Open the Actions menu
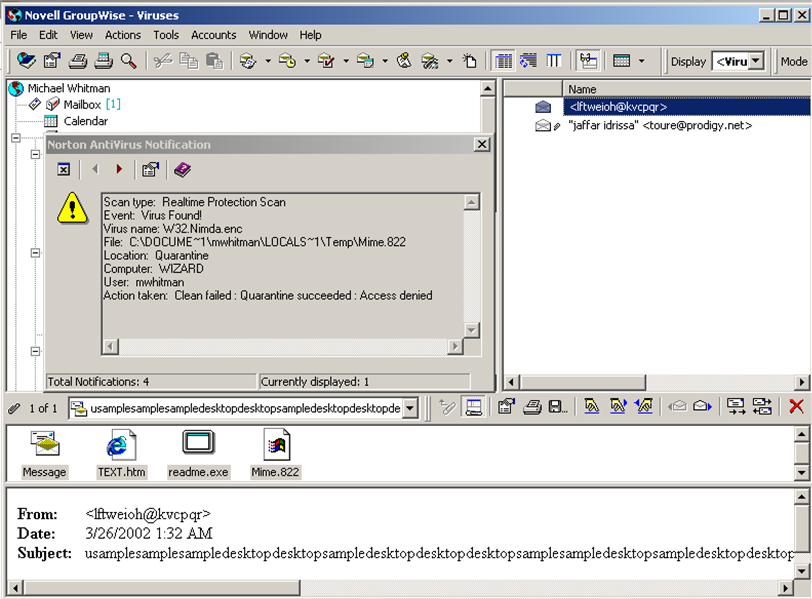812x599 pixels. (123, 35)
